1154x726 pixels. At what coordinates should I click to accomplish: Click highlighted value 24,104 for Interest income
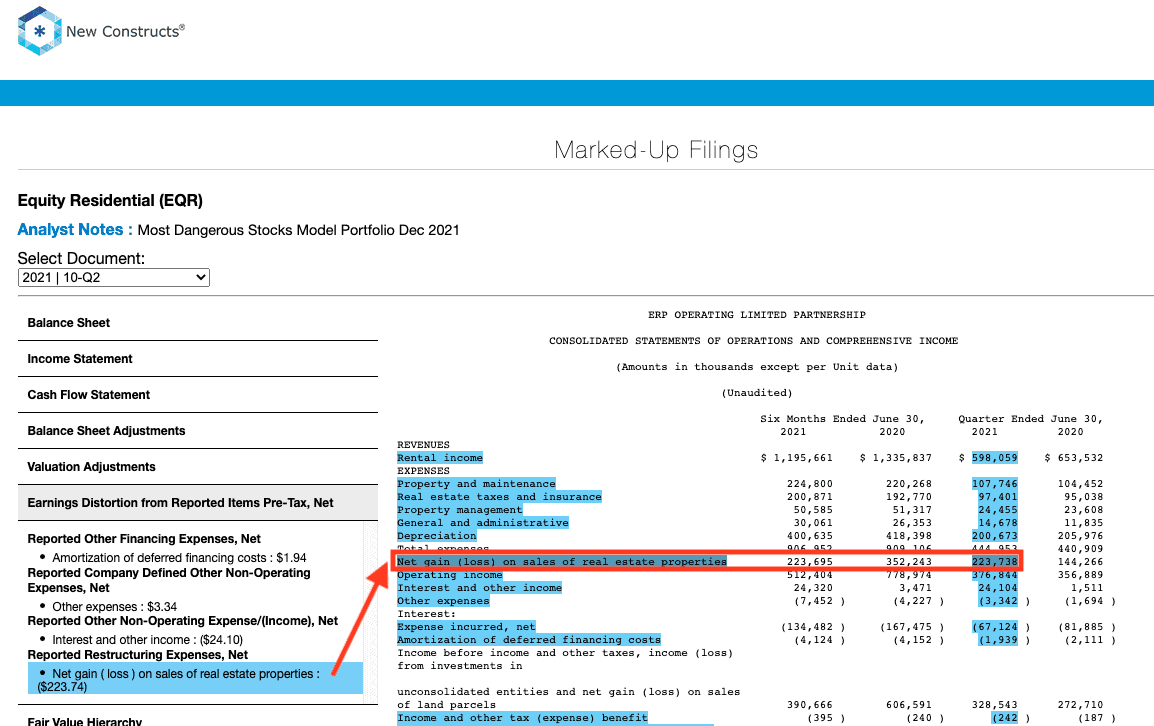[x=997, y=588]
